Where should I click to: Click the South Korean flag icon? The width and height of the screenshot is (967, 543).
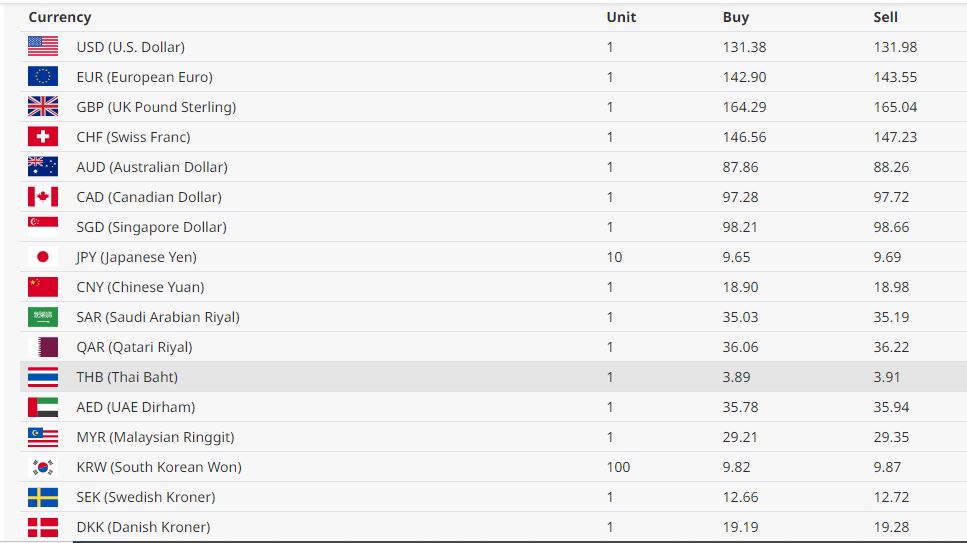[43, 466]
